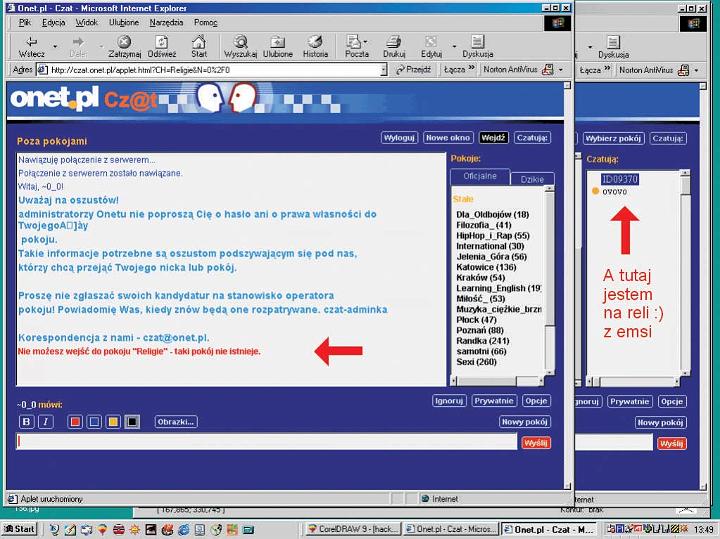Viewport: 720px width, 539px height.
Task: Click the Nowe okno button
Action: 448,138
